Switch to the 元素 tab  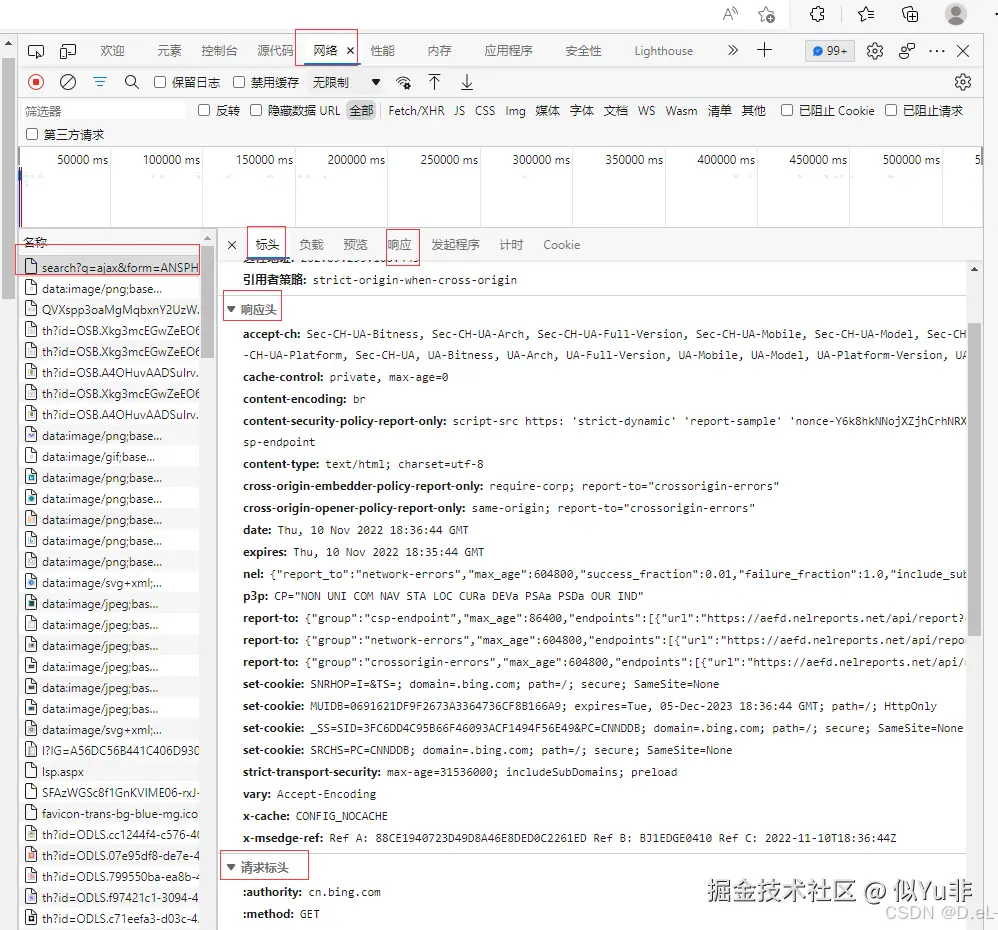click(x=169, y=51)
